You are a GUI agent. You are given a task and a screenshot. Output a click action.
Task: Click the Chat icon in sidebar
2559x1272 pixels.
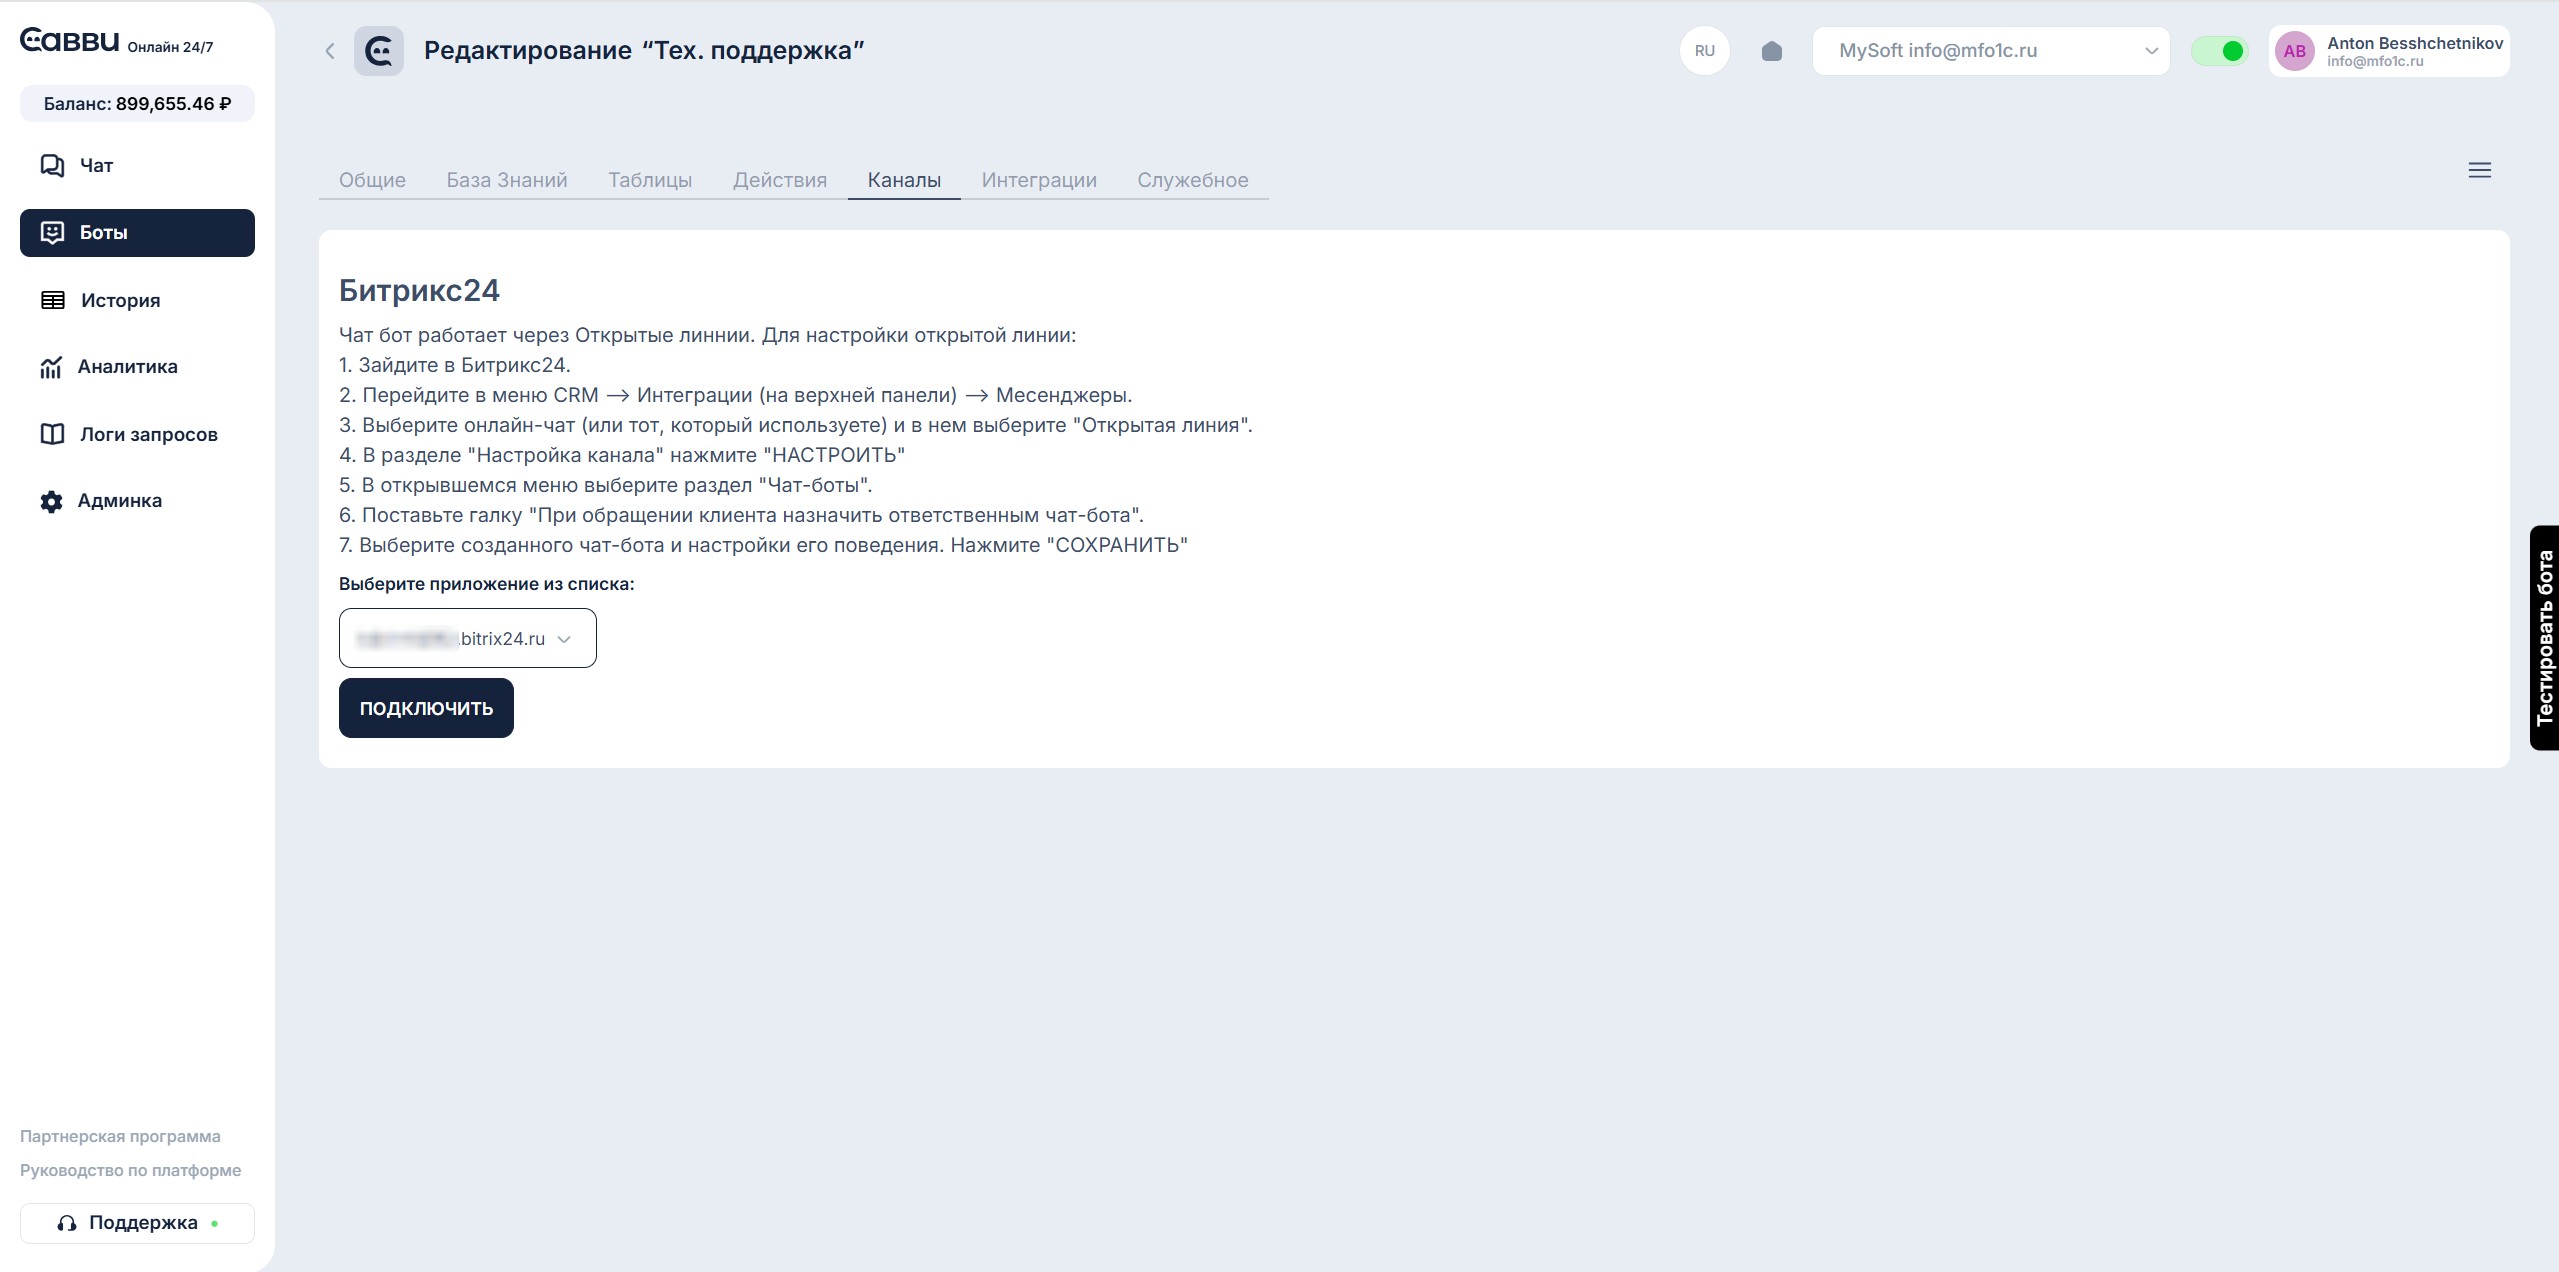coord(52,165)
